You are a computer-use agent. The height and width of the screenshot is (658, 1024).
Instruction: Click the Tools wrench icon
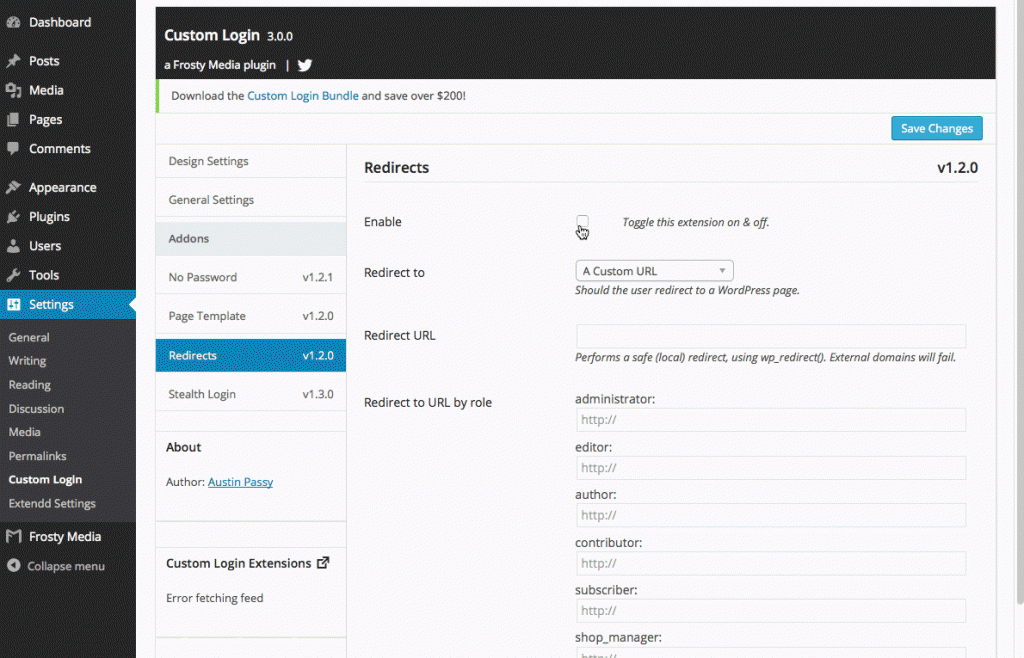[13, 275]
